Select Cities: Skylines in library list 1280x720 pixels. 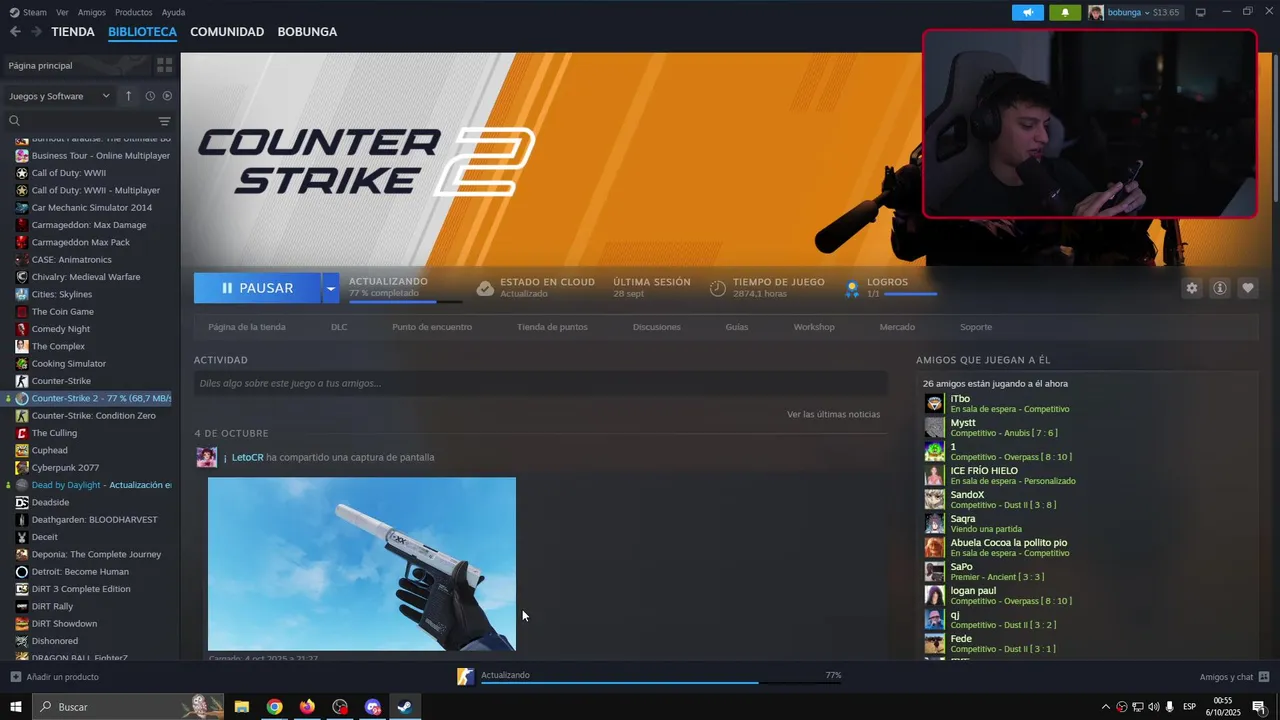pos(62,294)
